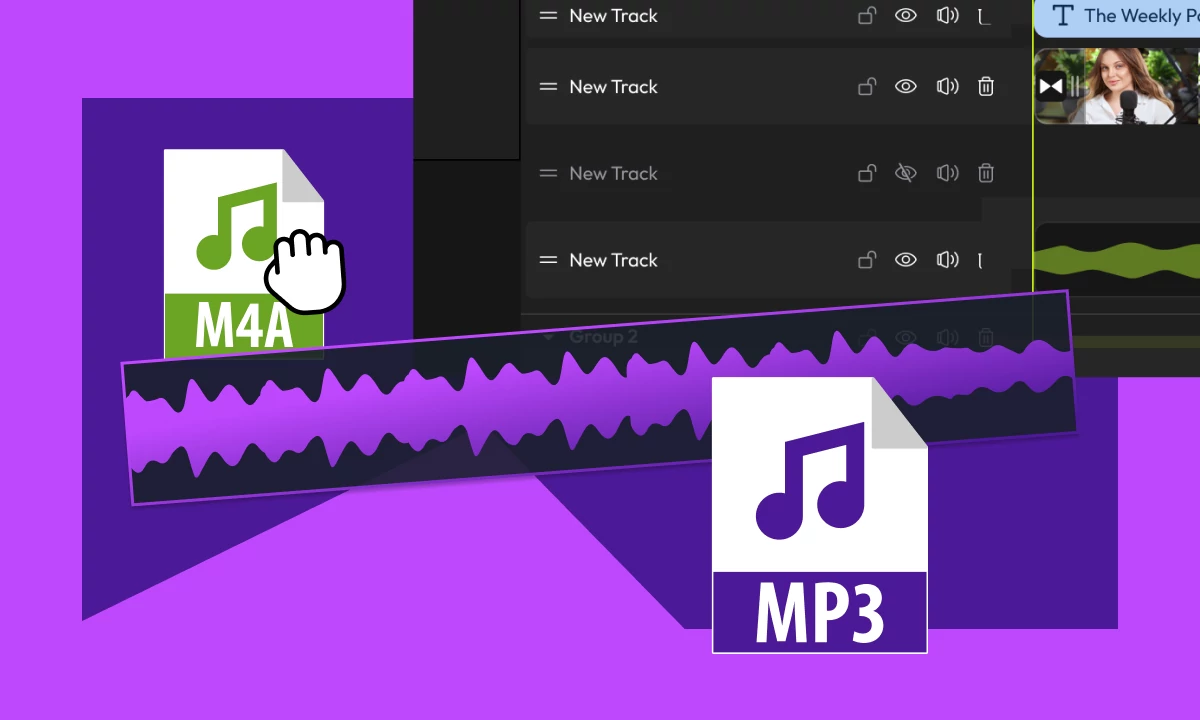1200x720 pixels.
Task: Click the padlock icon on the fourth New Track
Action: pyautogui.click(x=866, y=260)
